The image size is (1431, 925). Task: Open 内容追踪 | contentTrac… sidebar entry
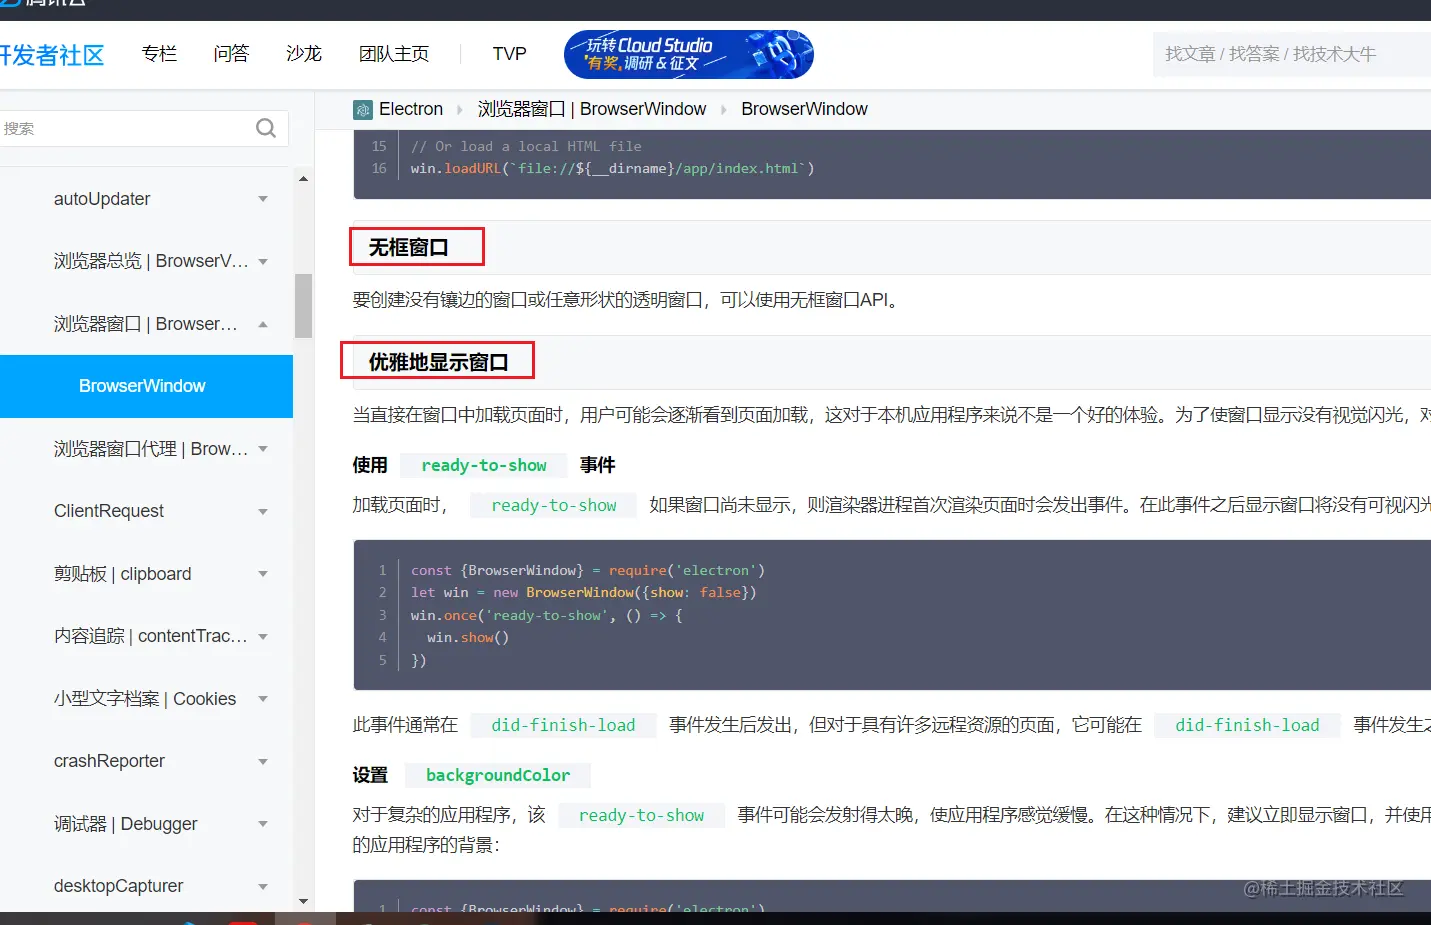(x=151, y=636)
